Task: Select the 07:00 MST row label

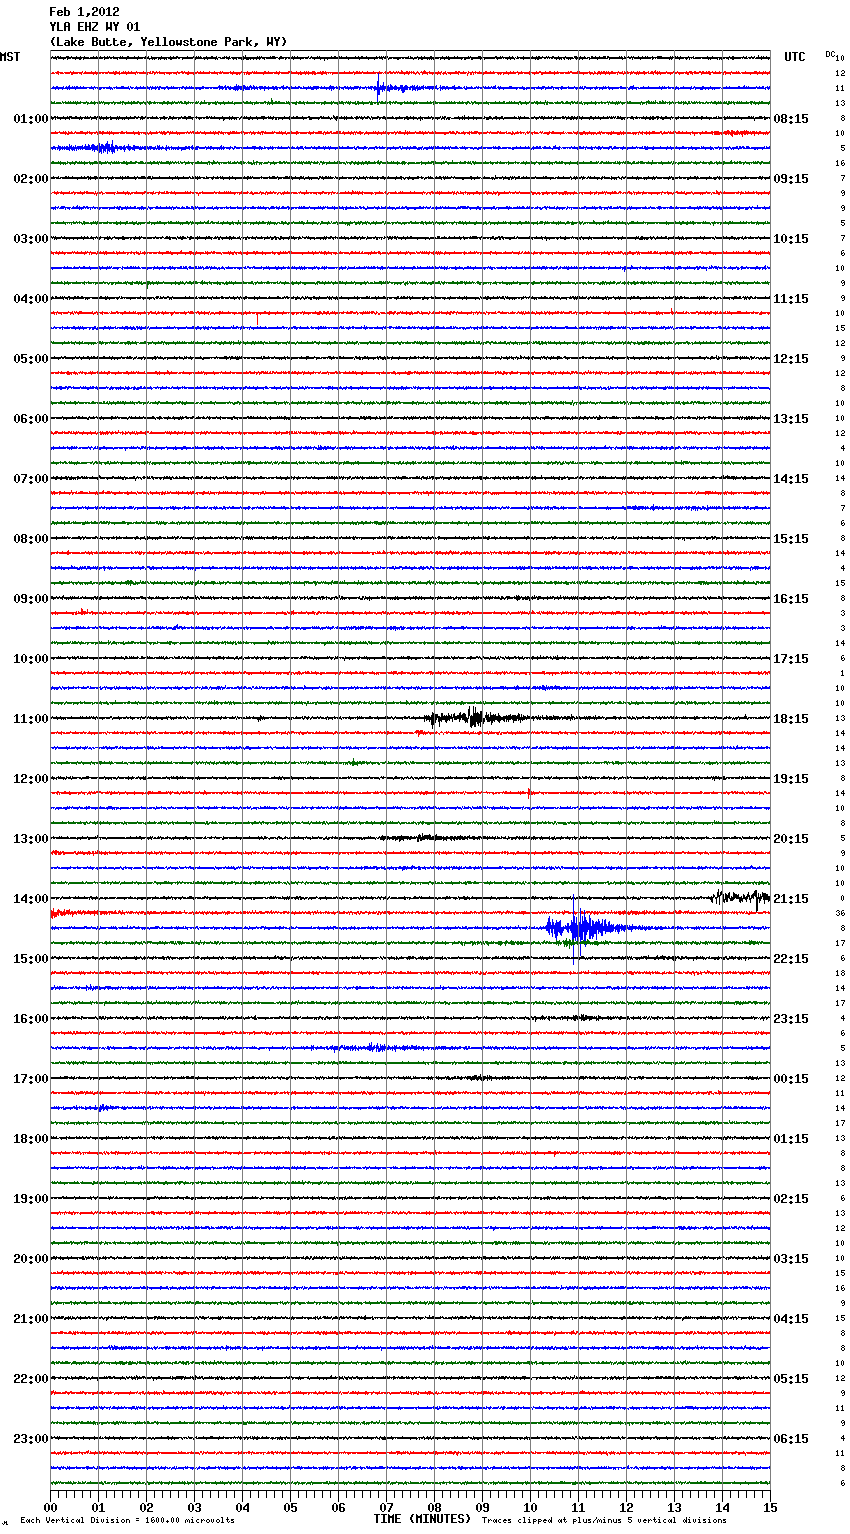Action: pyautogui.click(x=31, y=479)
